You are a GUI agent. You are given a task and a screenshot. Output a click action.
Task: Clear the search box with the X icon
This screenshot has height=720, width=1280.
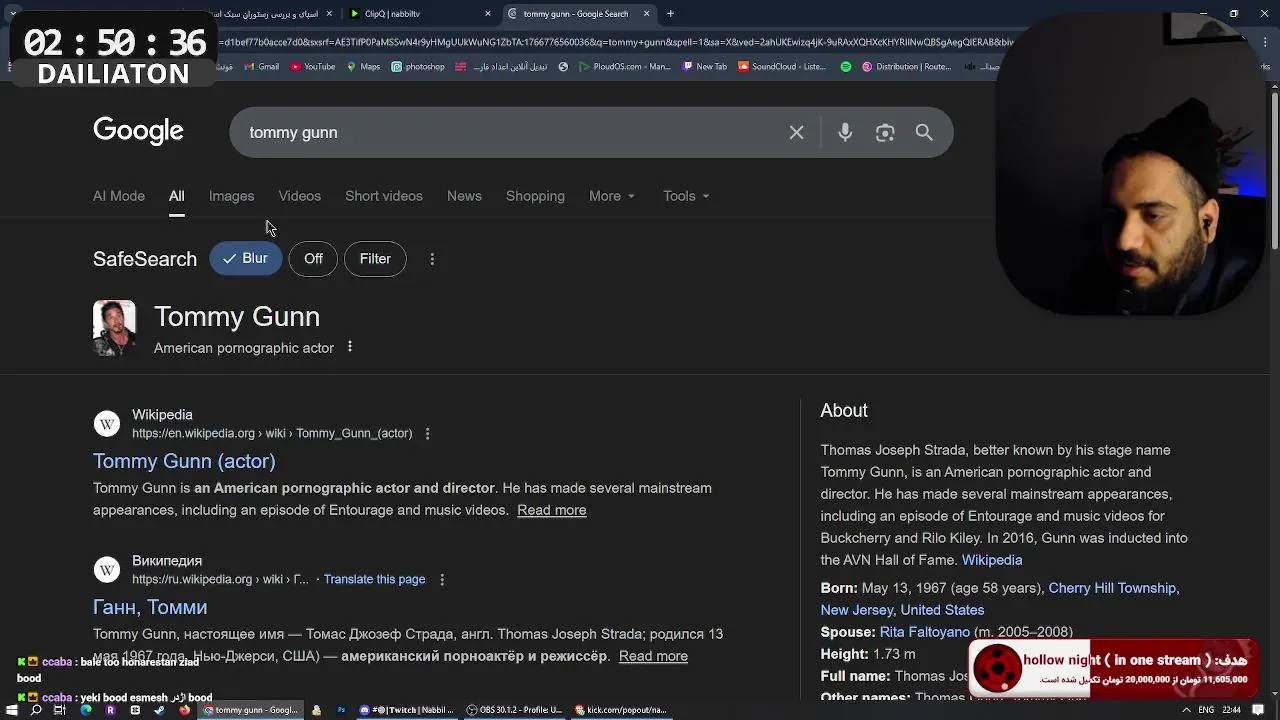(x=796, y=132)
